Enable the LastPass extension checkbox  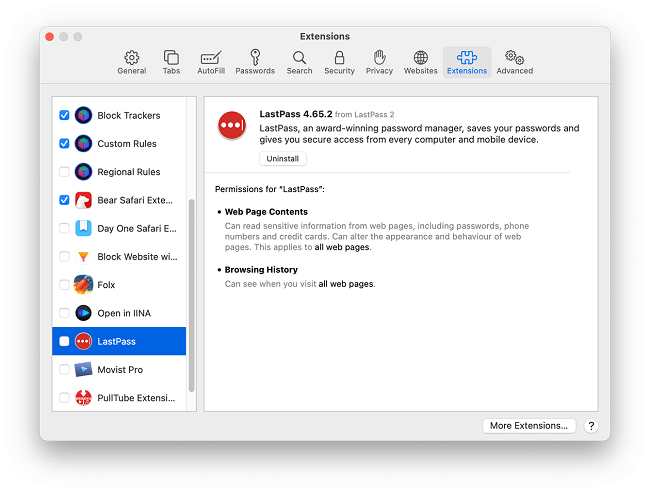pos(64,341)
